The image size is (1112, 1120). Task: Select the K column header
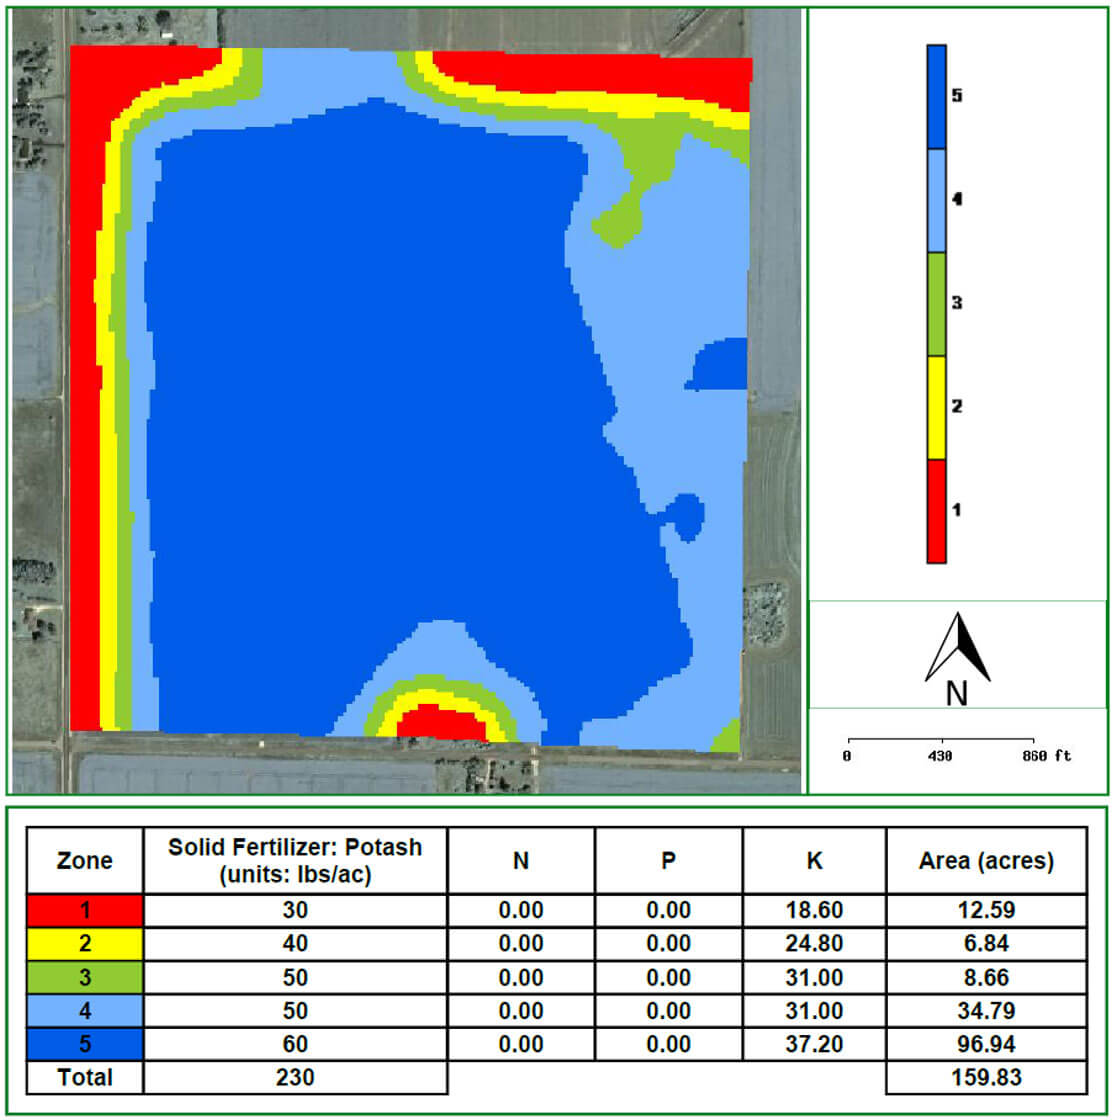814,860
